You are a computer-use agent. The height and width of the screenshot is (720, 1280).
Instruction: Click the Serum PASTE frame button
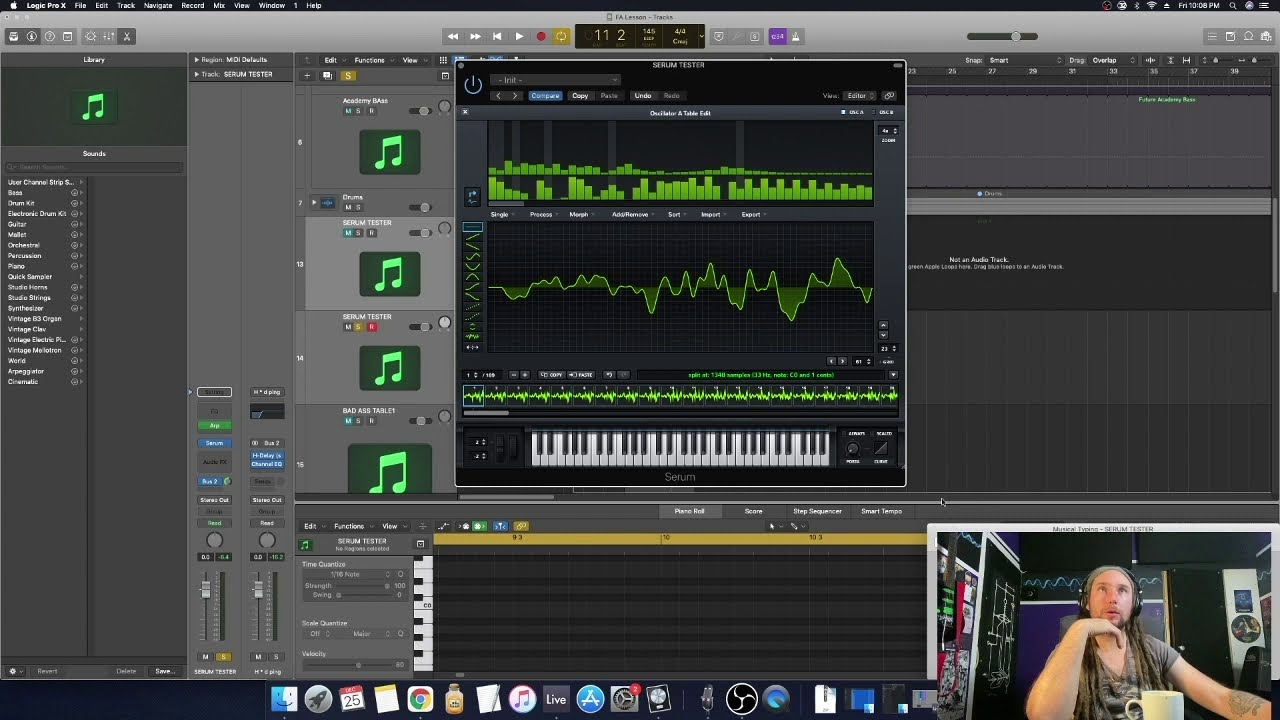click(x=582, y=375)
